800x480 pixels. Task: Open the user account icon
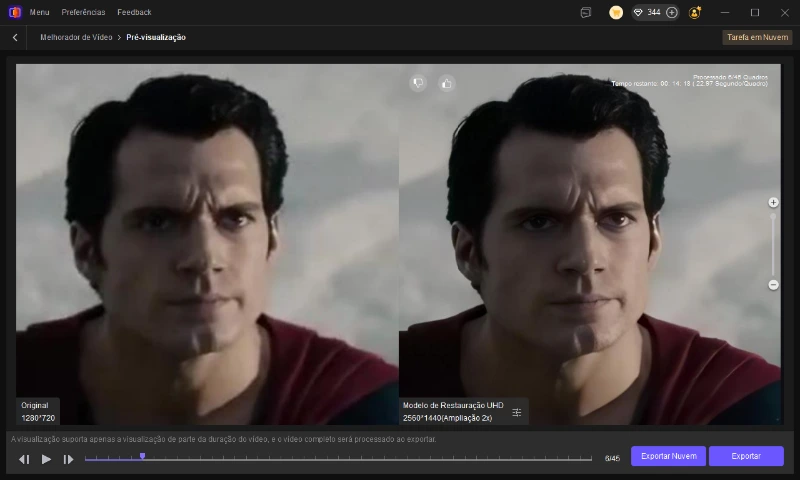coord(695,12)
